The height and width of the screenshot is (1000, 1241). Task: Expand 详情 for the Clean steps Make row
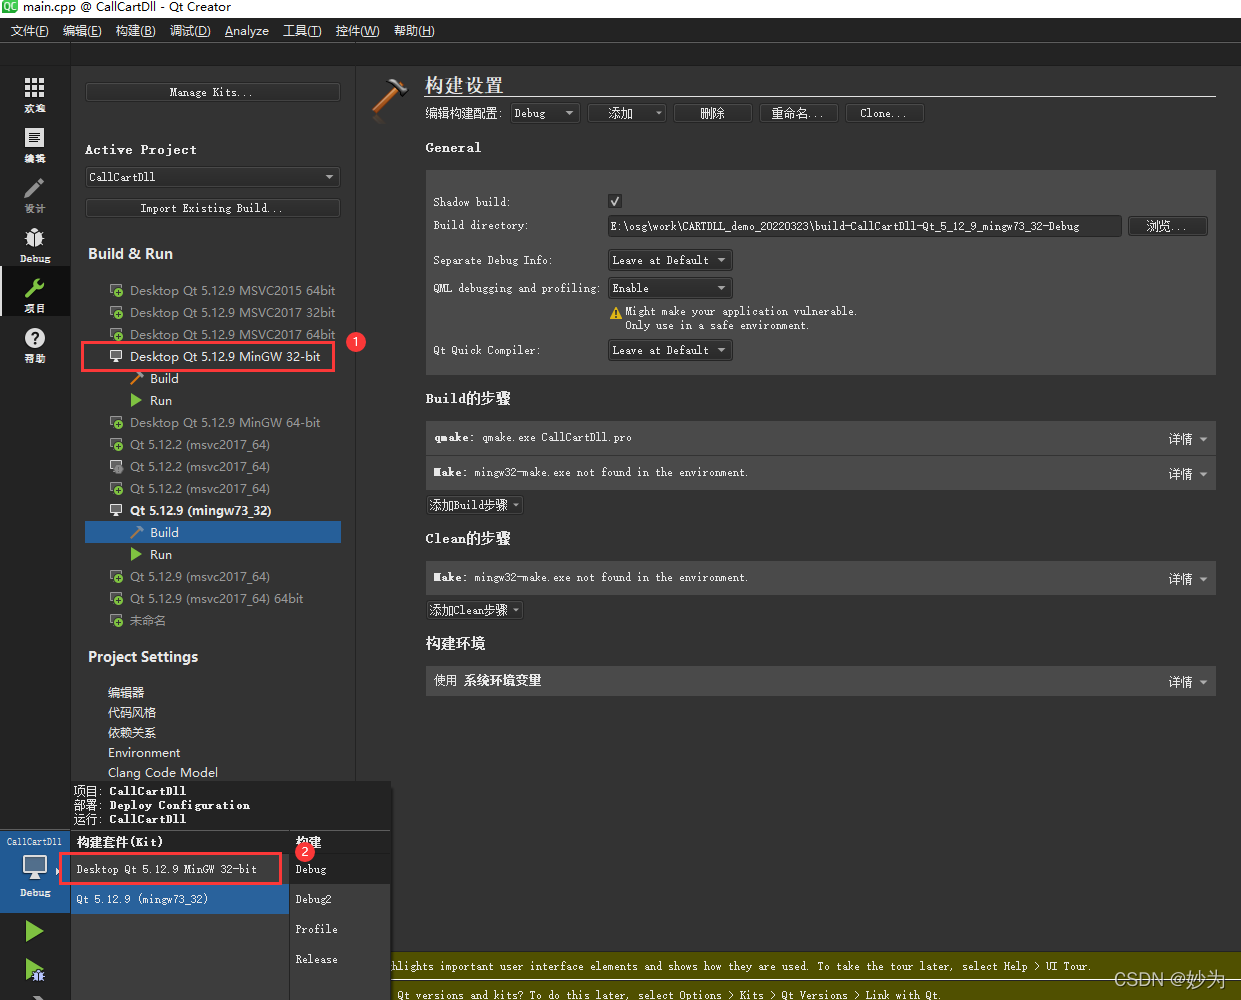(1187, 579)
